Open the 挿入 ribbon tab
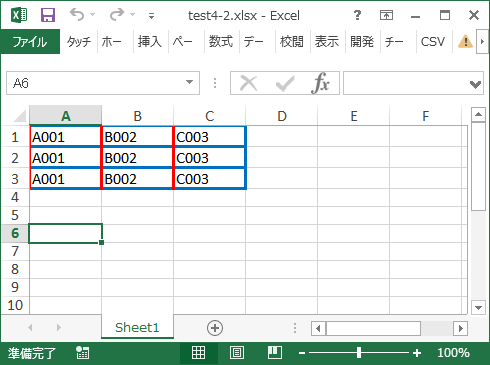This screenshot has height=365, width=490. click(150, 42)
